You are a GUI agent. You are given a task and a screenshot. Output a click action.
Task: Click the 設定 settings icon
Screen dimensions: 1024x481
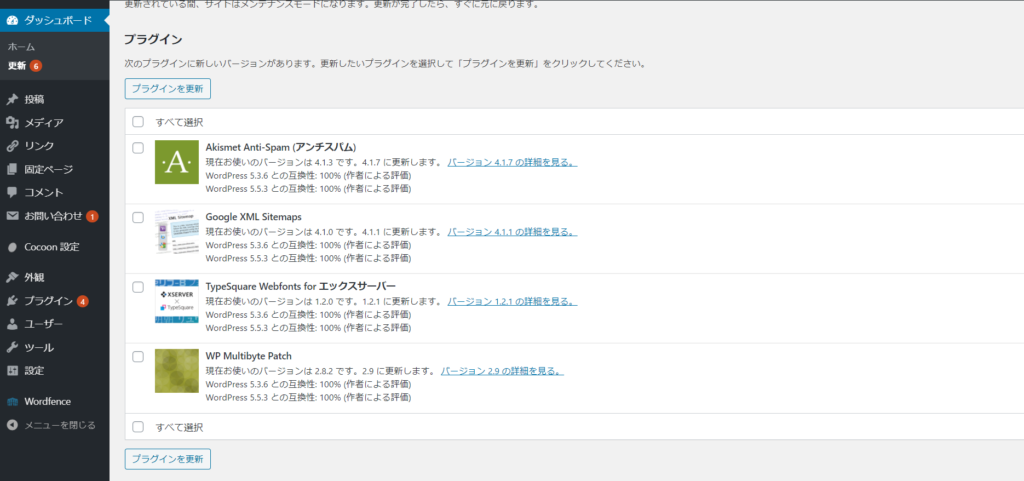tap(12, 371)
